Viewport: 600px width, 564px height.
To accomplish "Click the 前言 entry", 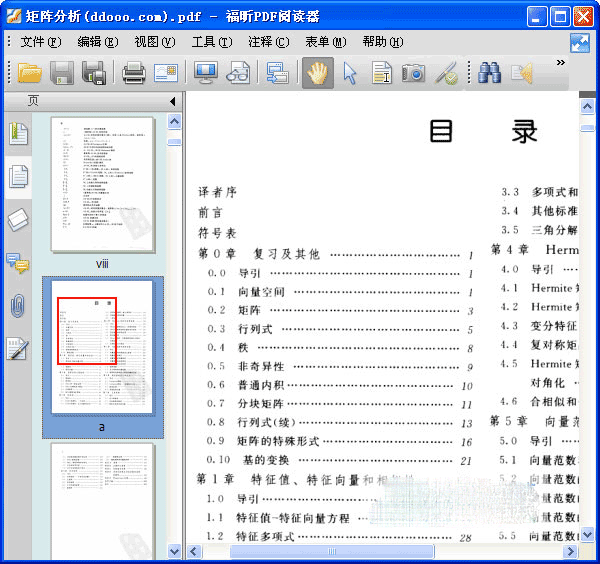I will coord(210,212).
